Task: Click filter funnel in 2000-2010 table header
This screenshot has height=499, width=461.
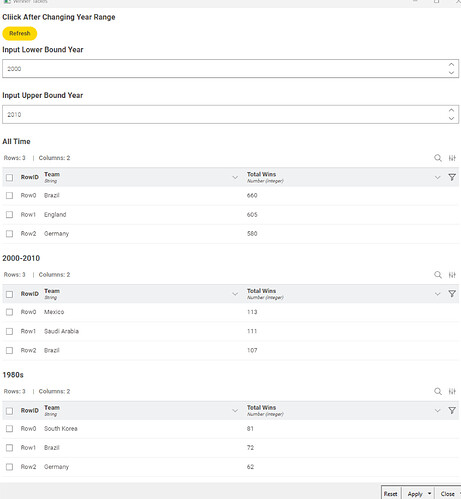Action: (x=452, y=294)
